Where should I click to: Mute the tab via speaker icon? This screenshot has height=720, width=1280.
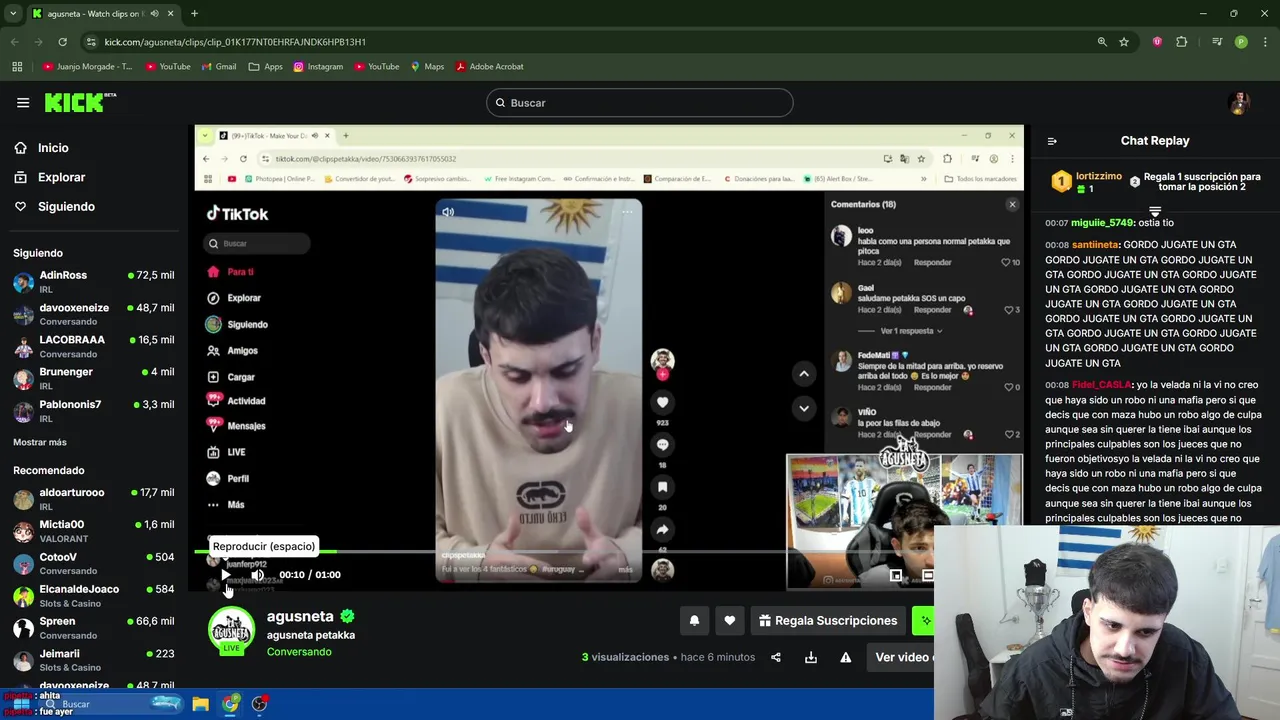[x=154, y=14]
